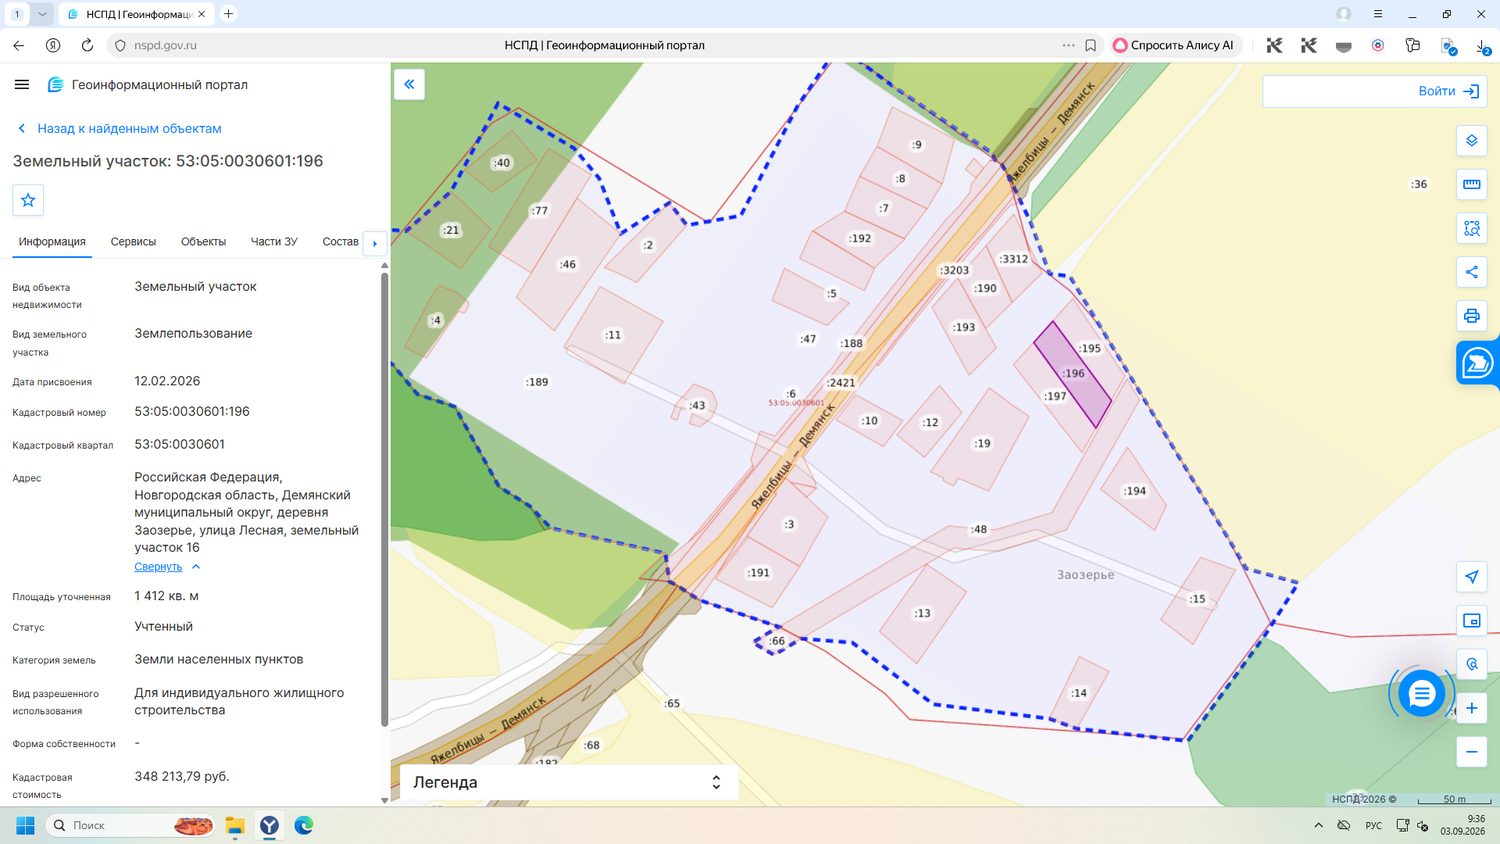
Task: Show more tabs with right arrow
Action: 375,243
